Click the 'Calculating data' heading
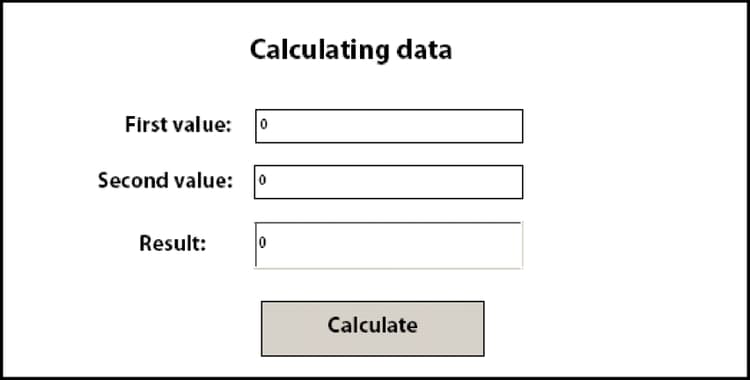The width and height of the screenshot is (750, 380). pyautogui.click(x=351, y=50)
